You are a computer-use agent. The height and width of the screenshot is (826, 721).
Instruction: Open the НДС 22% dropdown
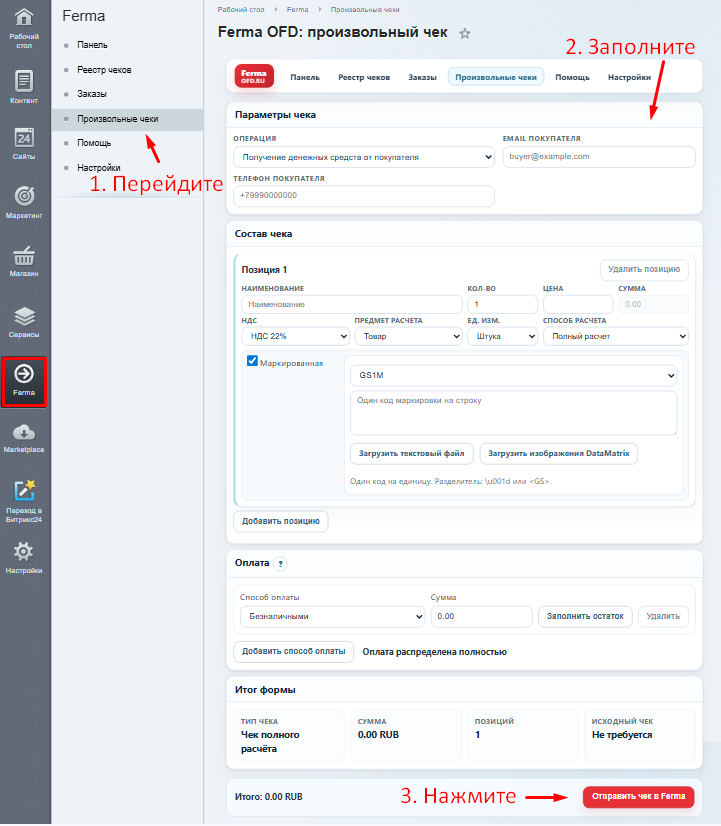pos(295,336)
